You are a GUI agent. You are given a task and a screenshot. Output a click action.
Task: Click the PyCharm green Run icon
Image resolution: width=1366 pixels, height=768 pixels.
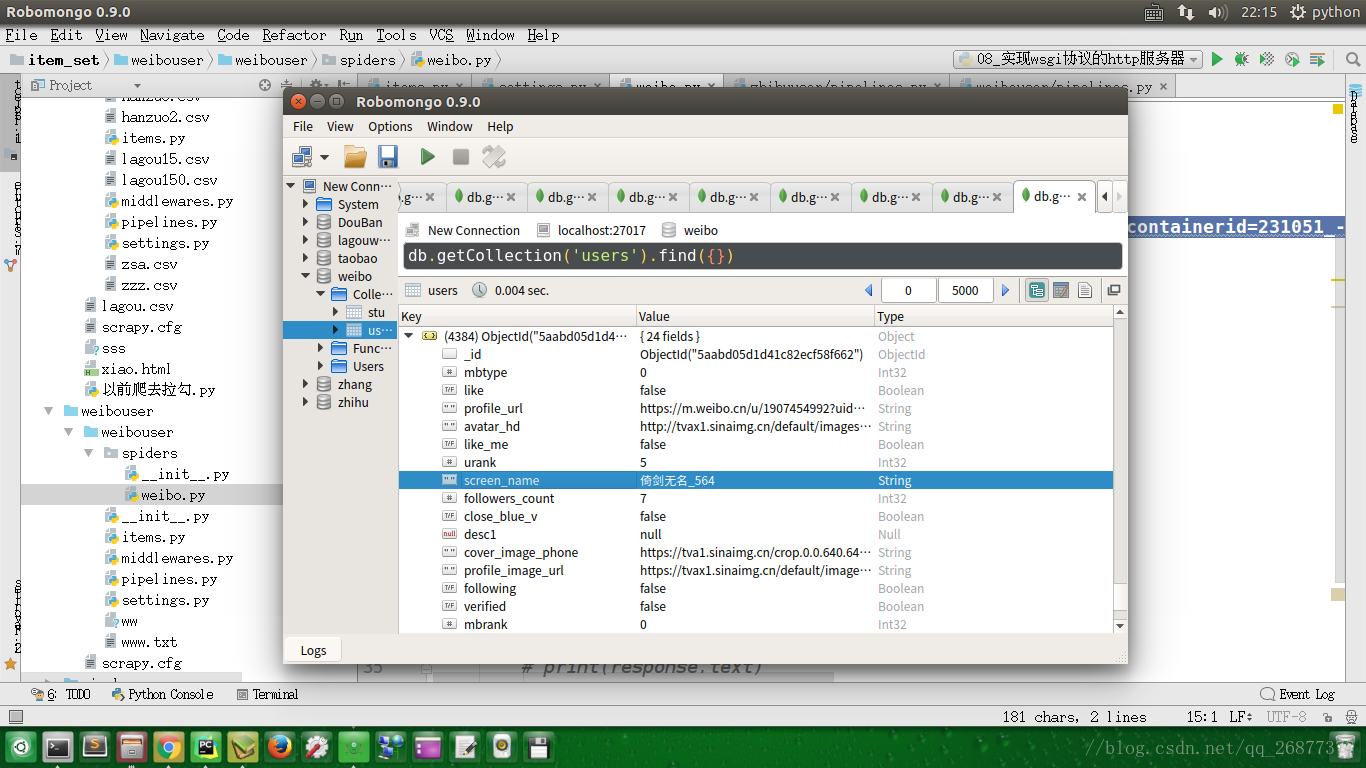1217,59
